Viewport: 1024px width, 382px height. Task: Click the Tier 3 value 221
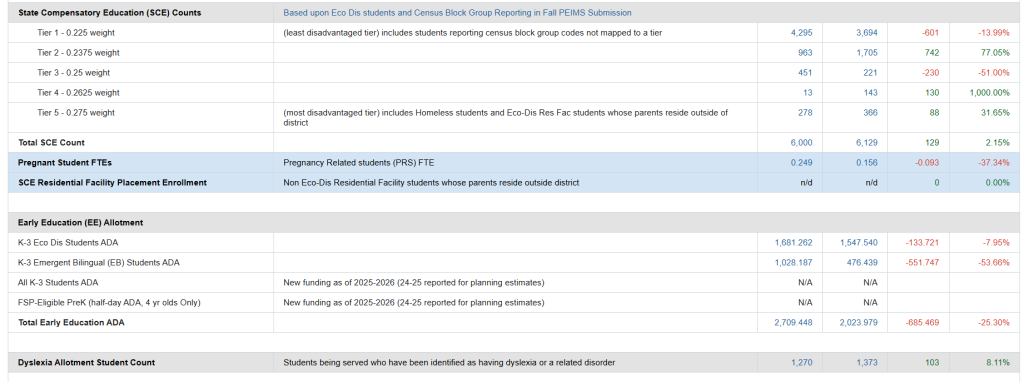(x=871, y=72)
